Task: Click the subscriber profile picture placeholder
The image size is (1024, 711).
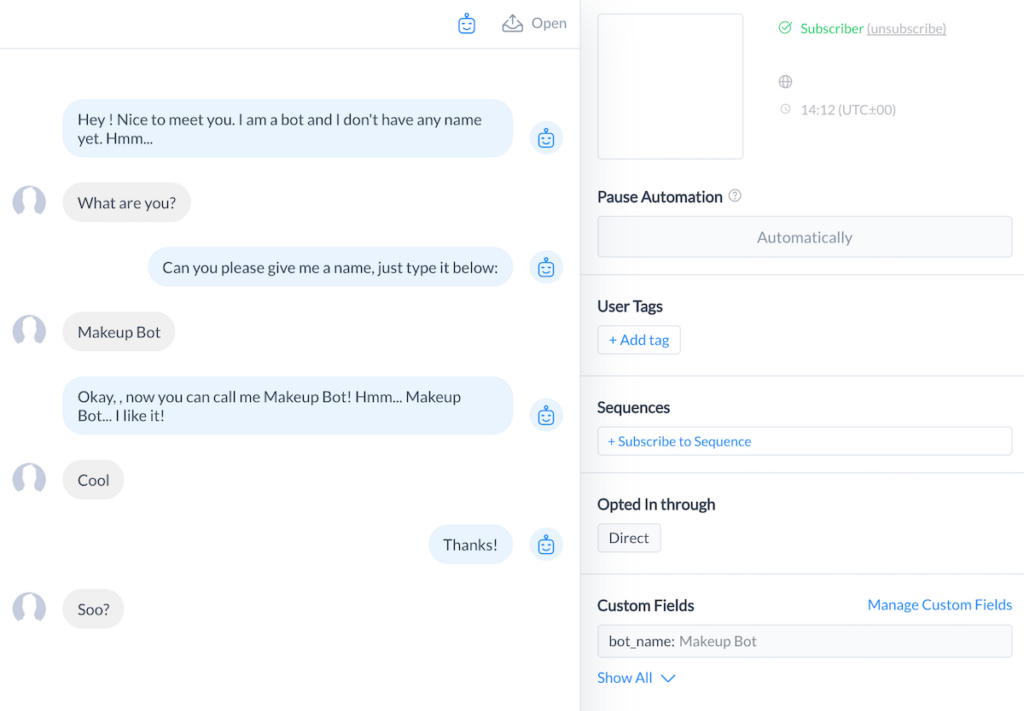Action: pos(670,86)
